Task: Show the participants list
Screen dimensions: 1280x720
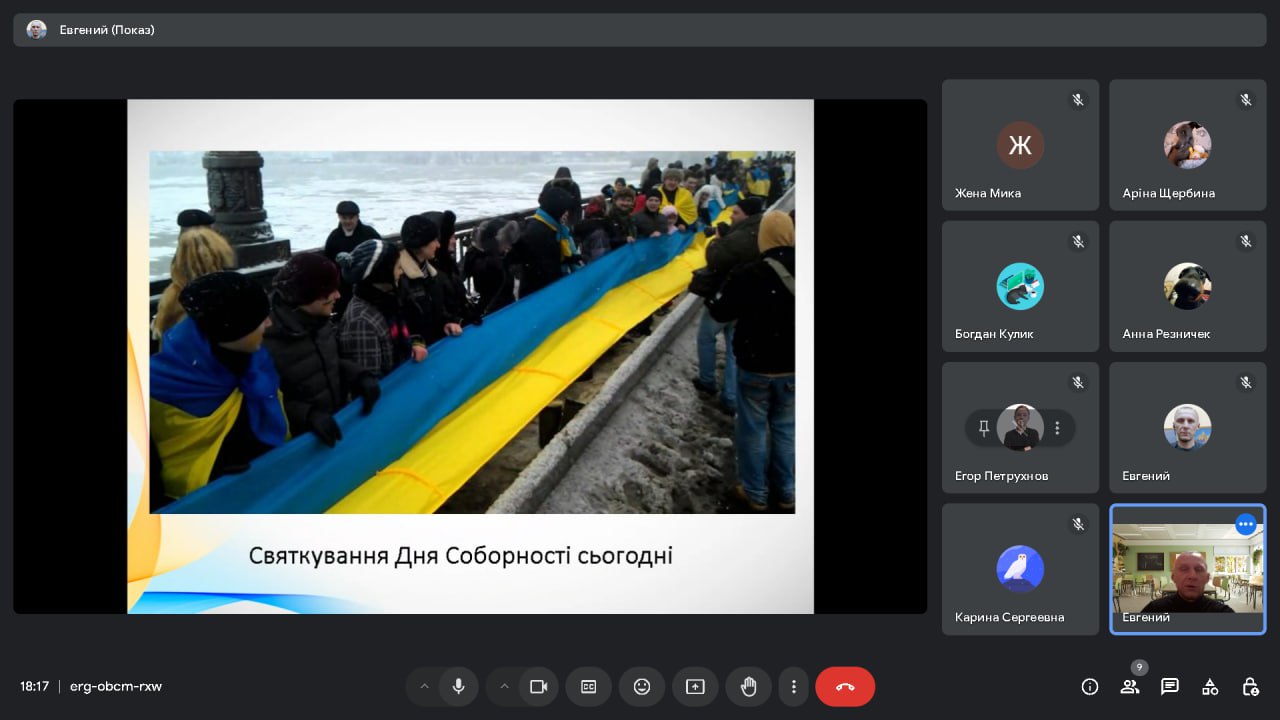Action: tap(1130, 686)
